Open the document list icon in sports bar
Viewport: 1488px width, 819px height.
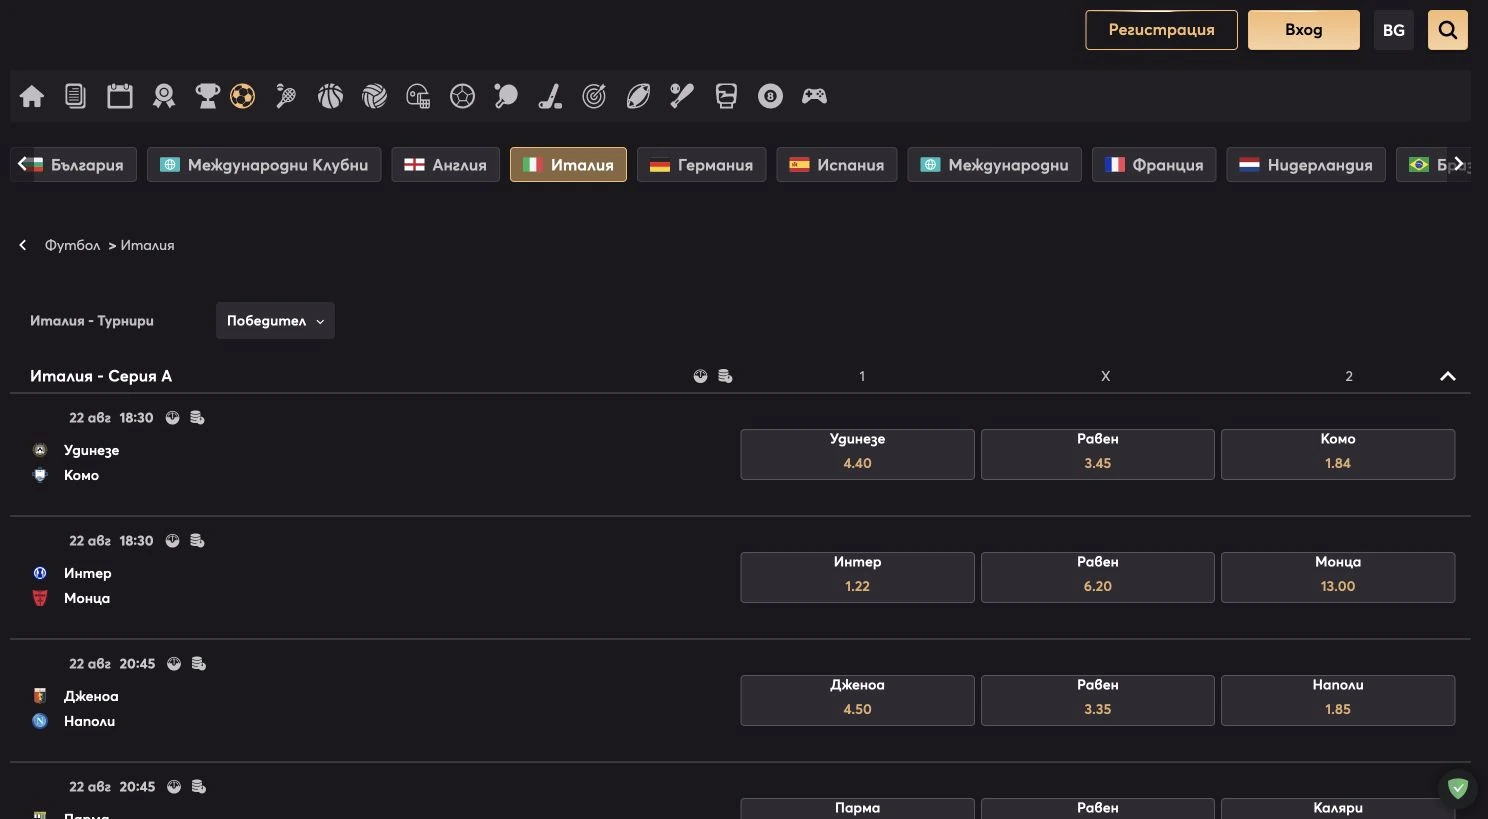[75, 96]
